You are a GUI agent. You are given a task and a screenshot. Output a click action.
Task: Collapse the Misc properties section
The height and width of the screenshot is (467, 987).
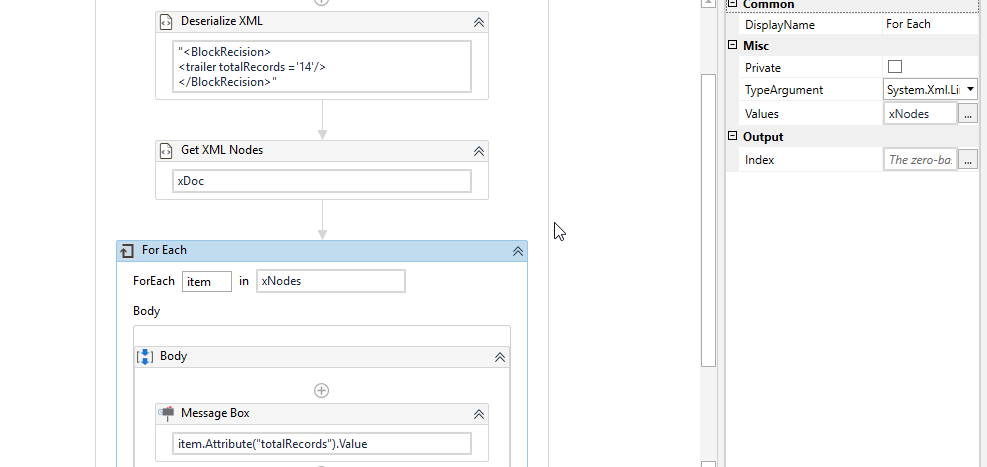click(732, 45)
